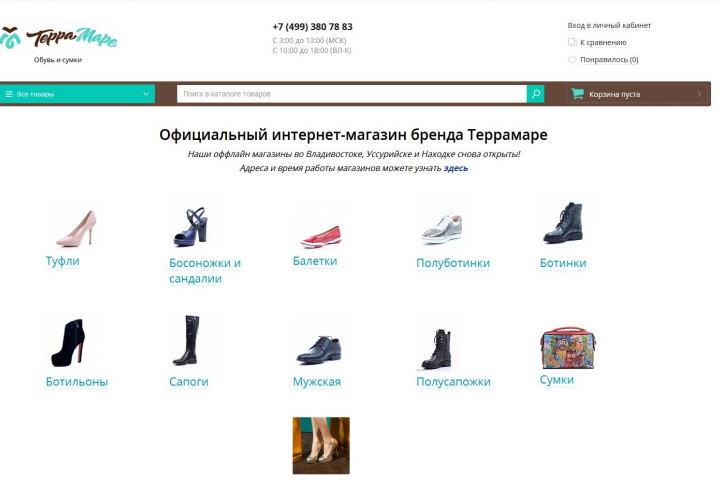720x480 pixels.
Task: Open the mid-calf boot thumbnail above Полусапожки
Action: (x=438, y=343)
